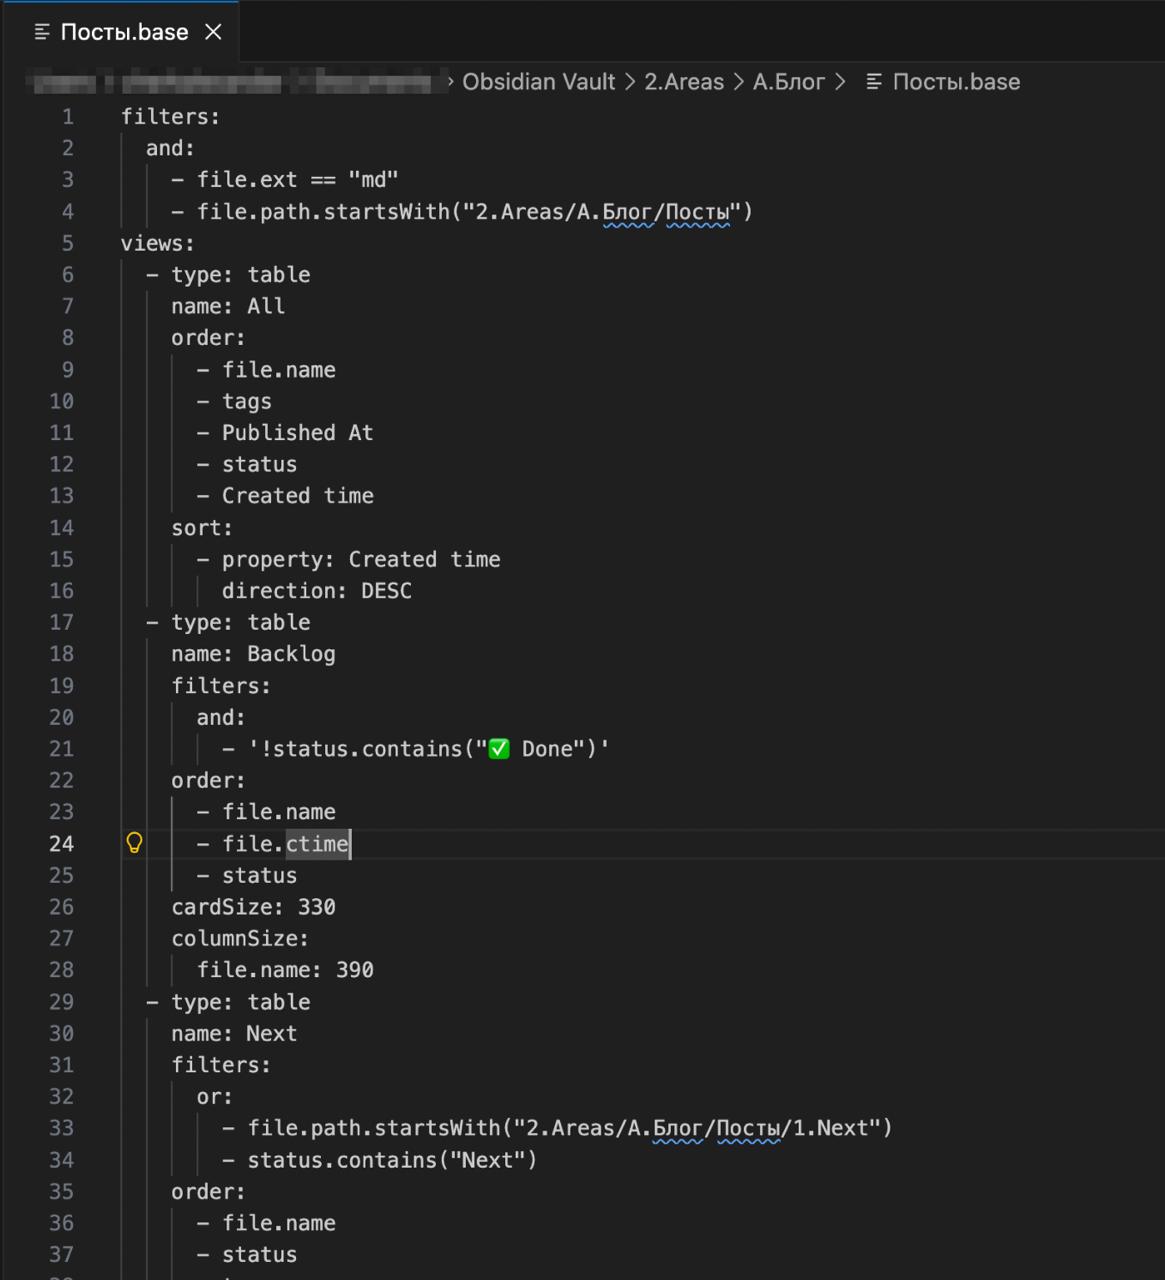Click line number 17 in the gutter
This screenshot has width=1165, height=1280.
tap(61, 622)
